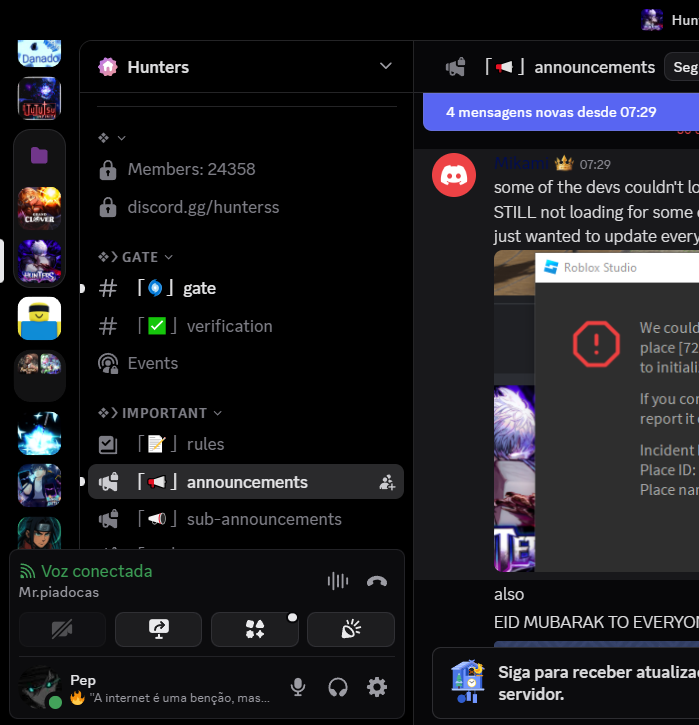Open the soundboard button
The width and height of the screenshot is (699, 725).
(x=351, y=629)
